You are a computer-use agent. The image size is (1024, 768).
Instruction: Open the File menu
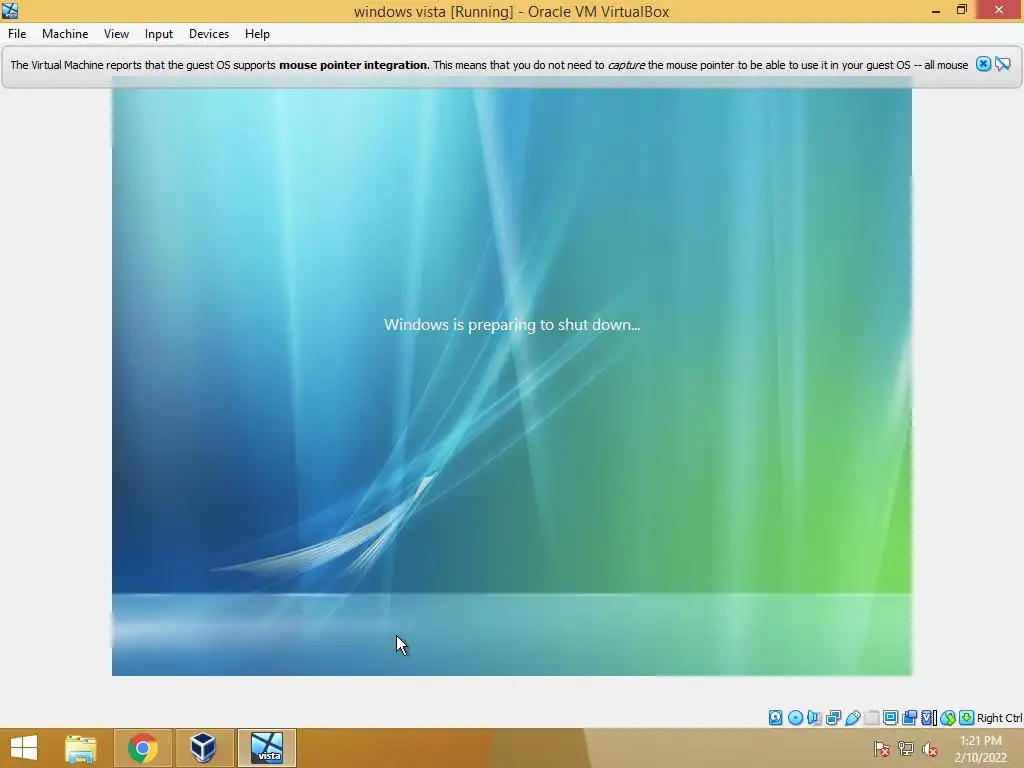(17, 34)
